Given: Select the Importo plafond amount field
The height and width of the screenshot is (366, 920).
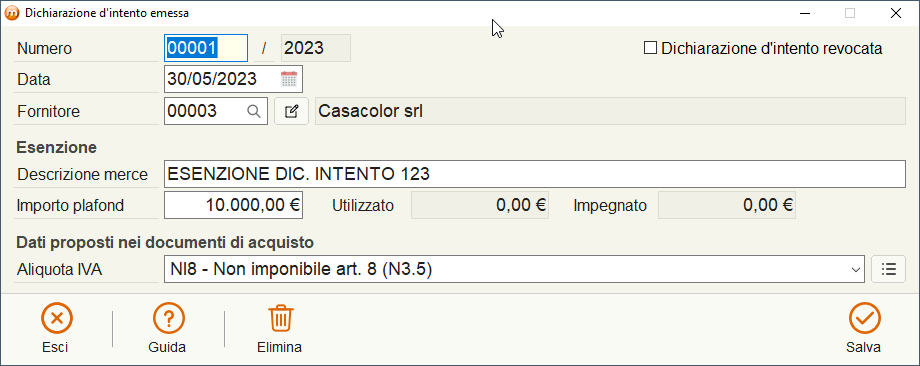Looking at the screenshot, I should click(234, 205).
